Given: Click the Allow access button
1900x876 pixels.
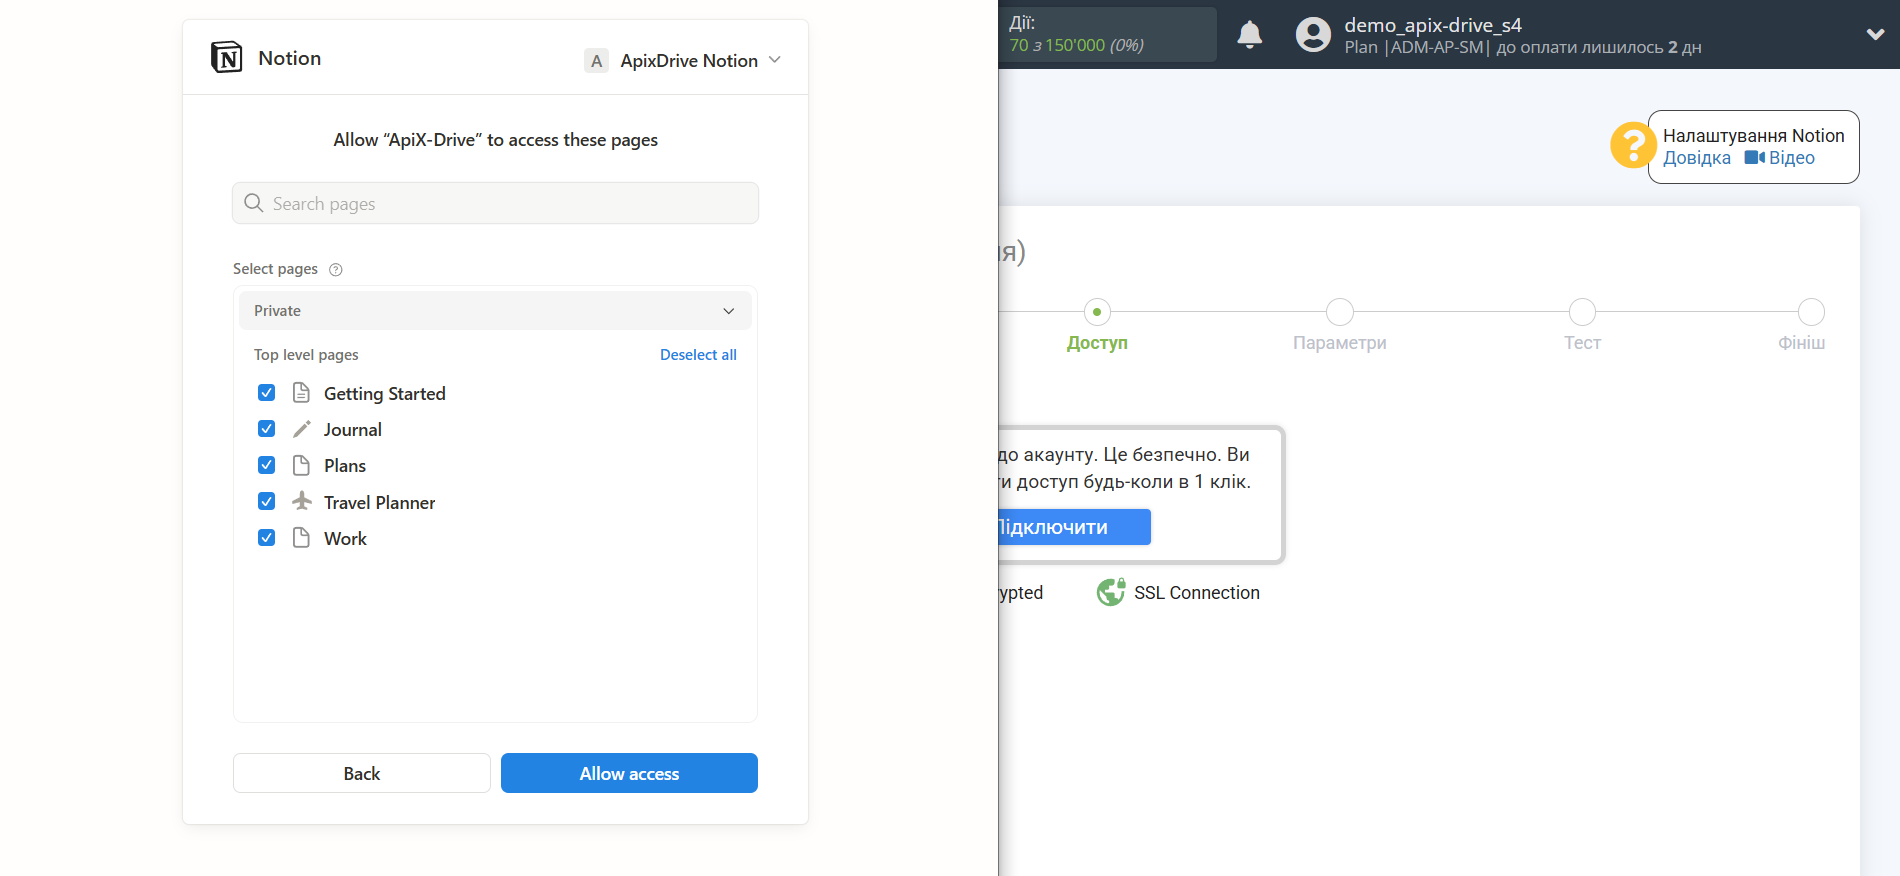Looking at the screenshot, I should [x=629, y=773].
